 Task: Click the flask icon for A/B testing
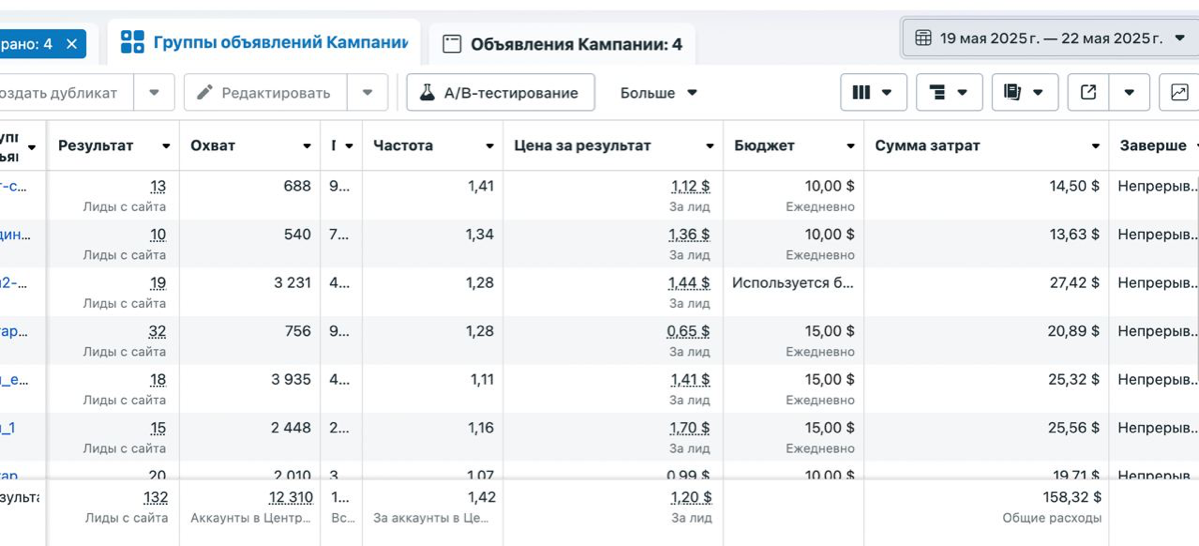coord(427,93)
